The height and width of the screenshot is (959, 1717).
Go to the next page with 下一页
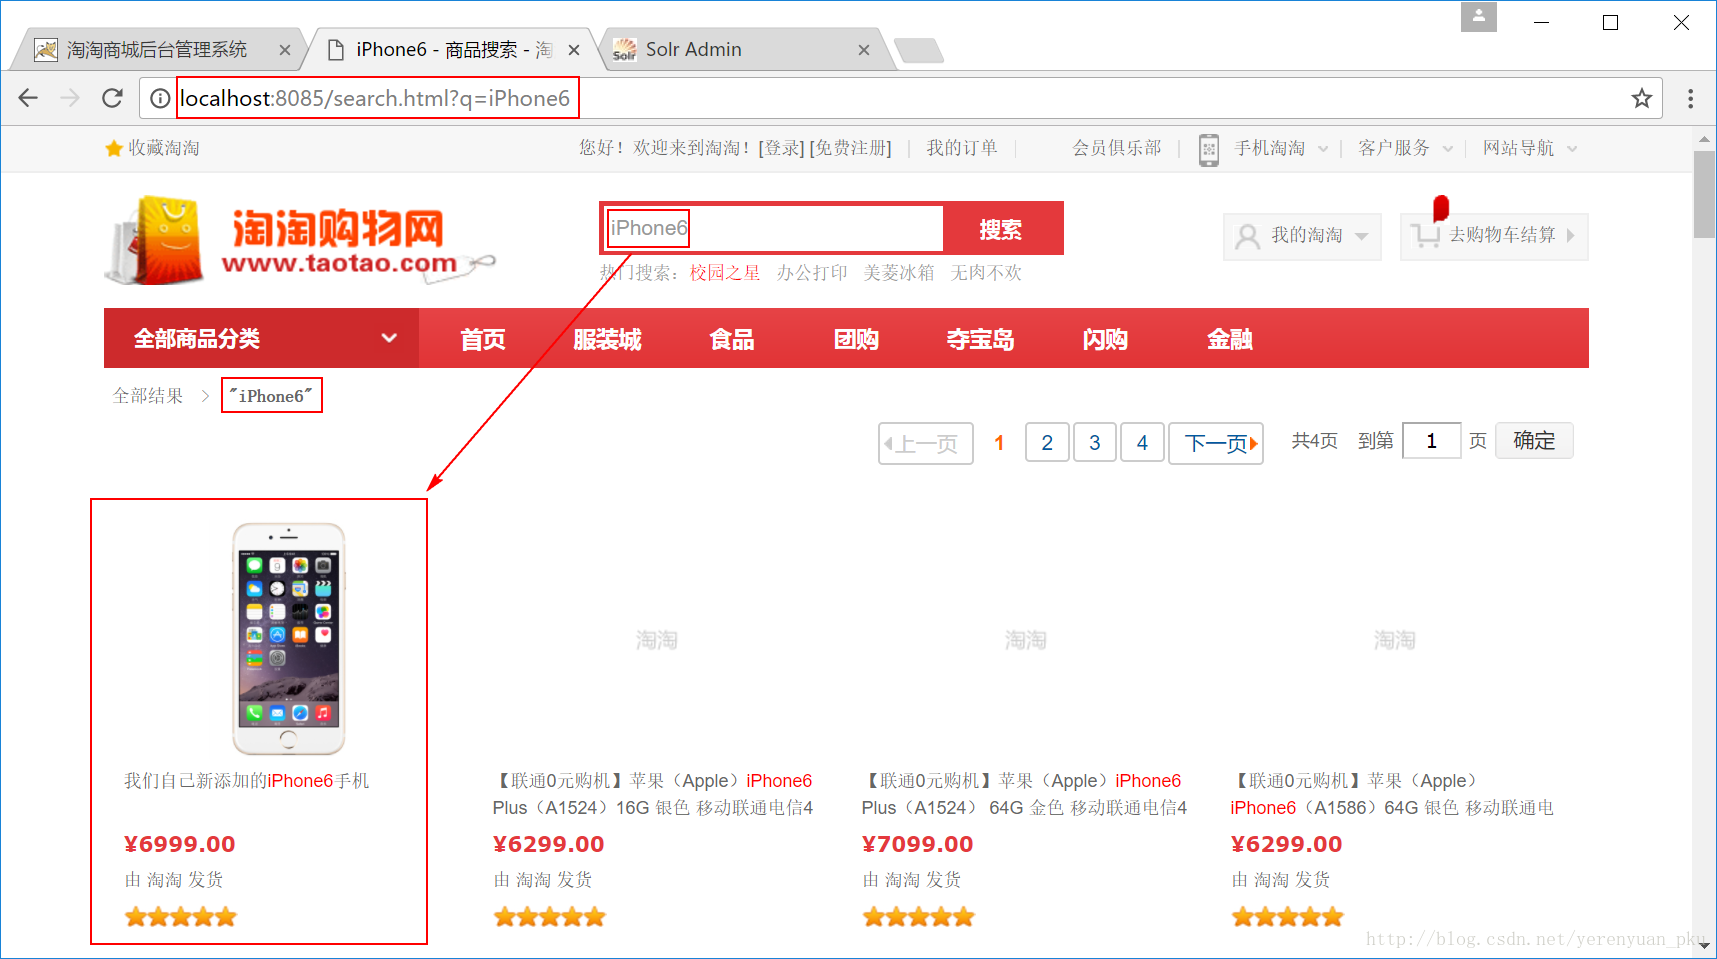1216,443
